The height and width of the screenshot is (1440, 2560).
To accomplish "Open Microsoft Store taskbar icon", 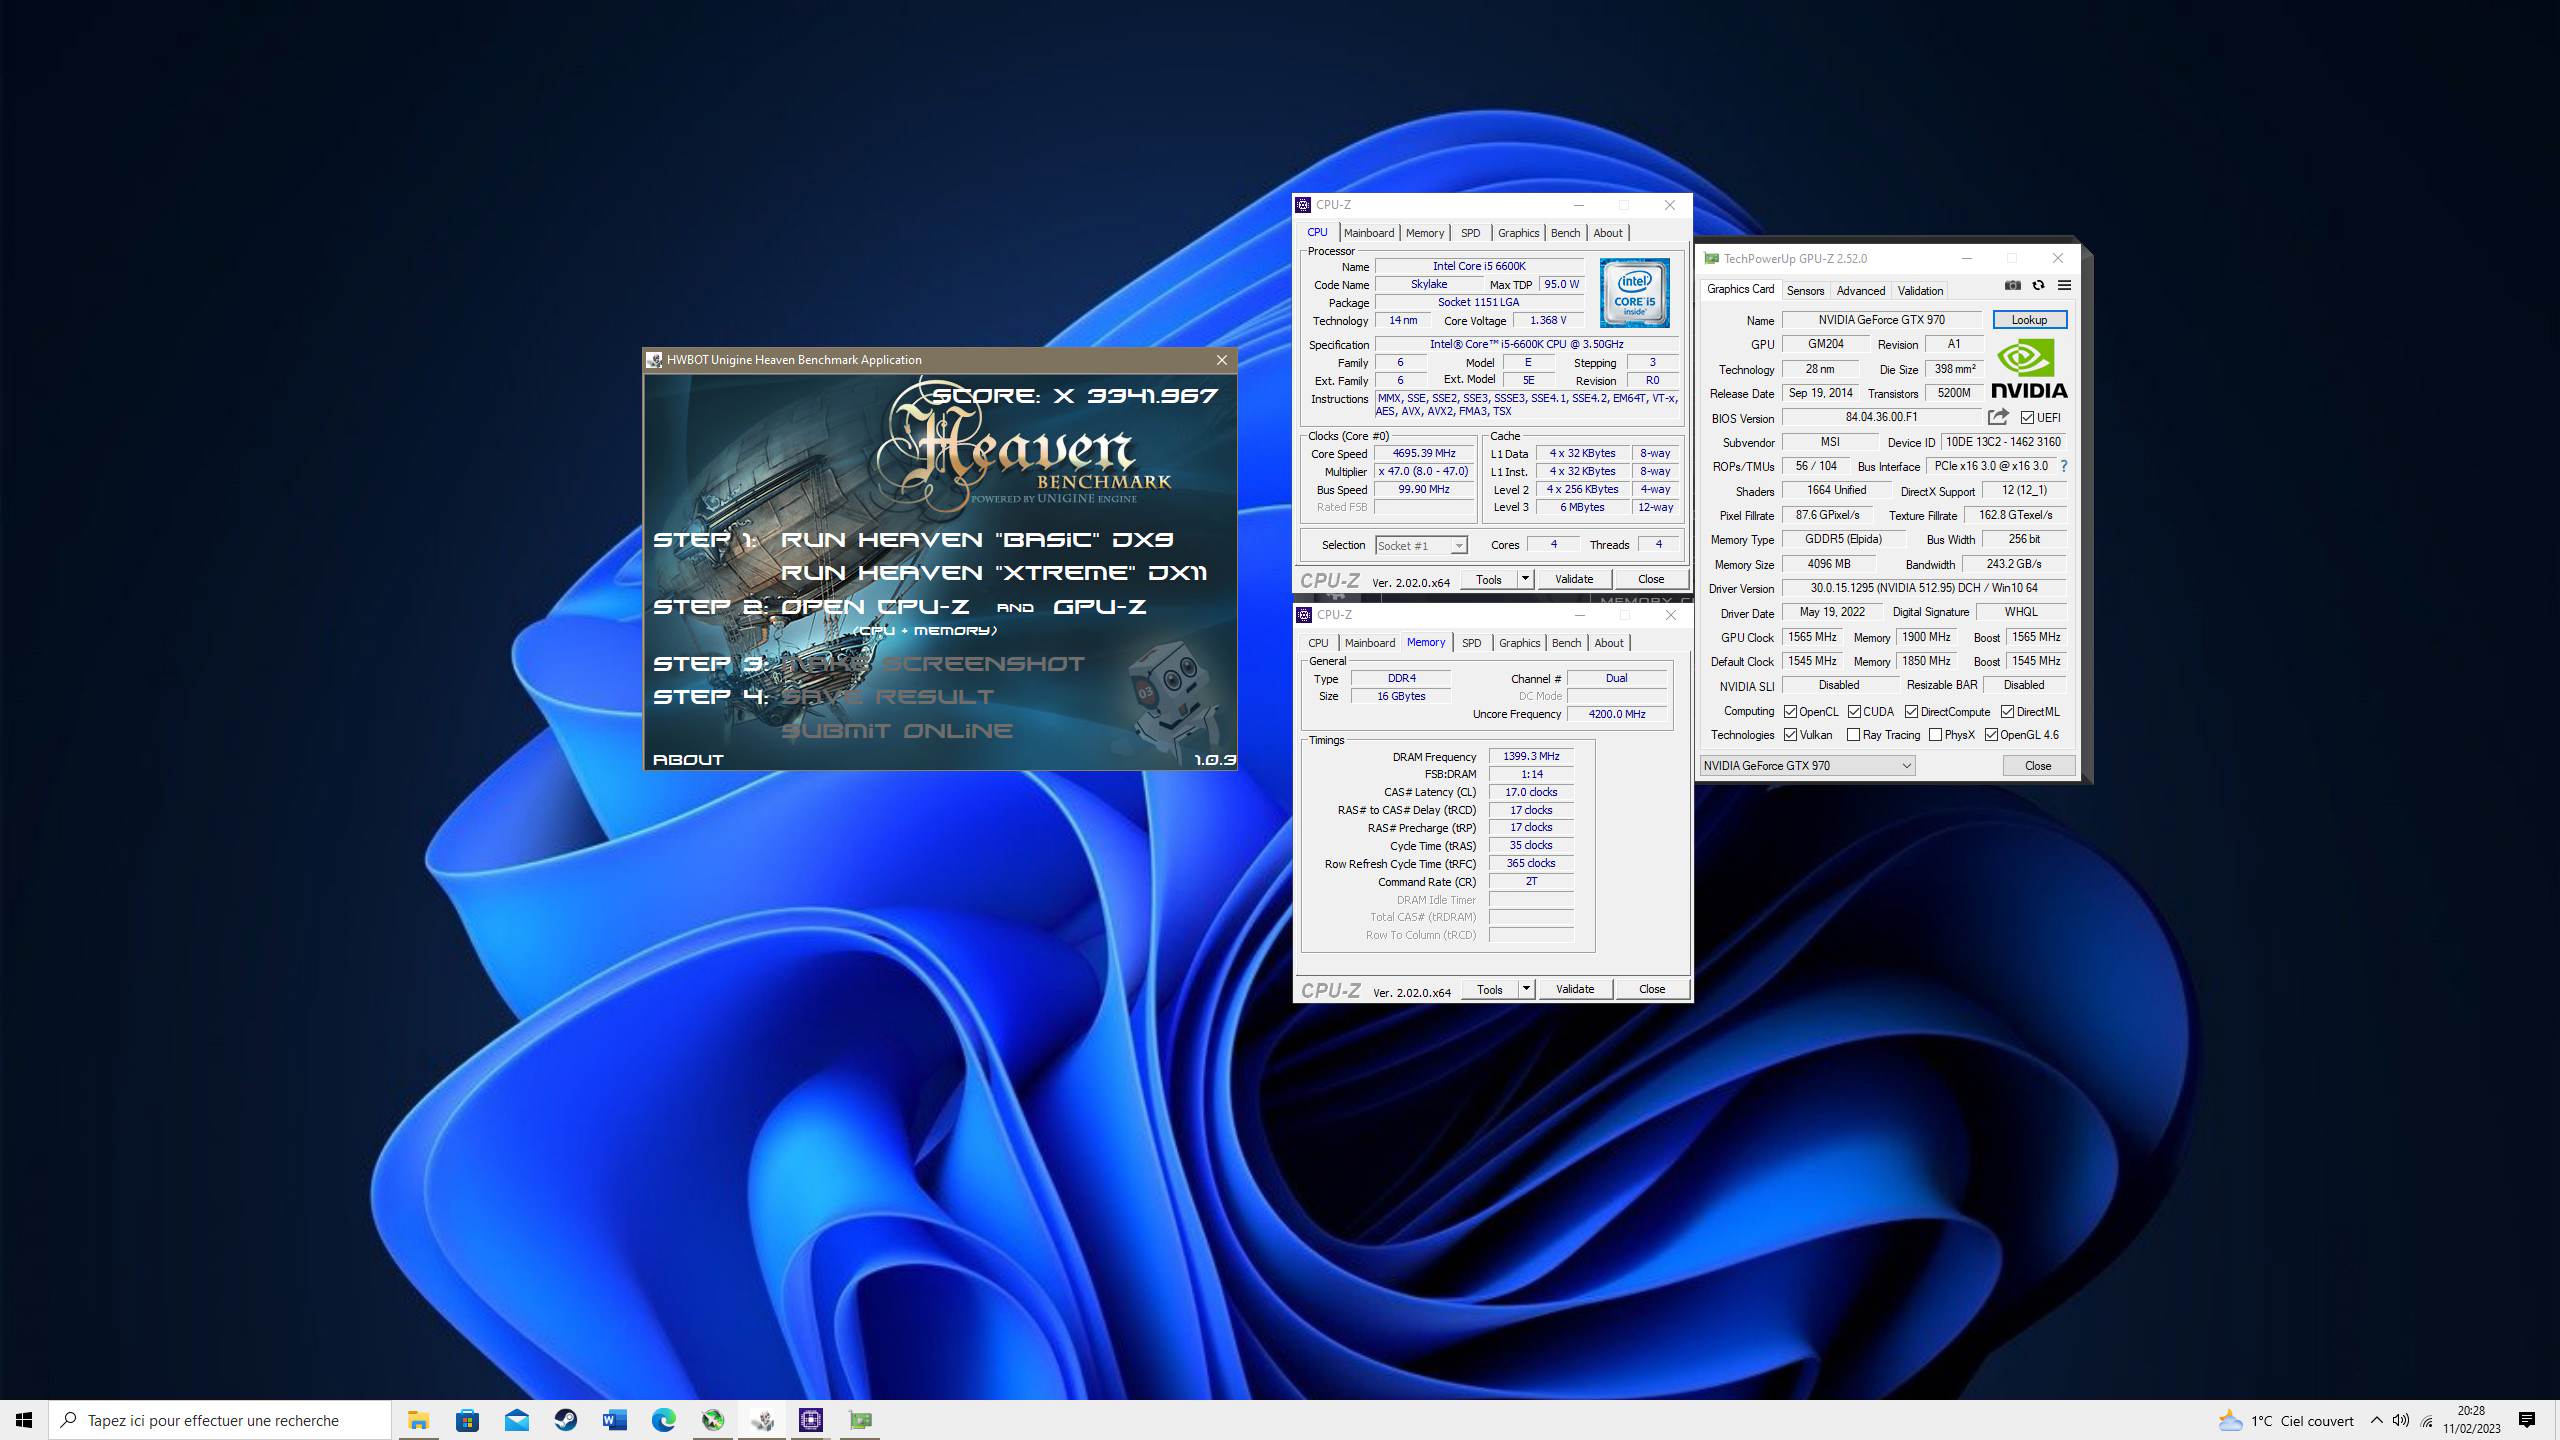I will click(x=467, y=1420).
